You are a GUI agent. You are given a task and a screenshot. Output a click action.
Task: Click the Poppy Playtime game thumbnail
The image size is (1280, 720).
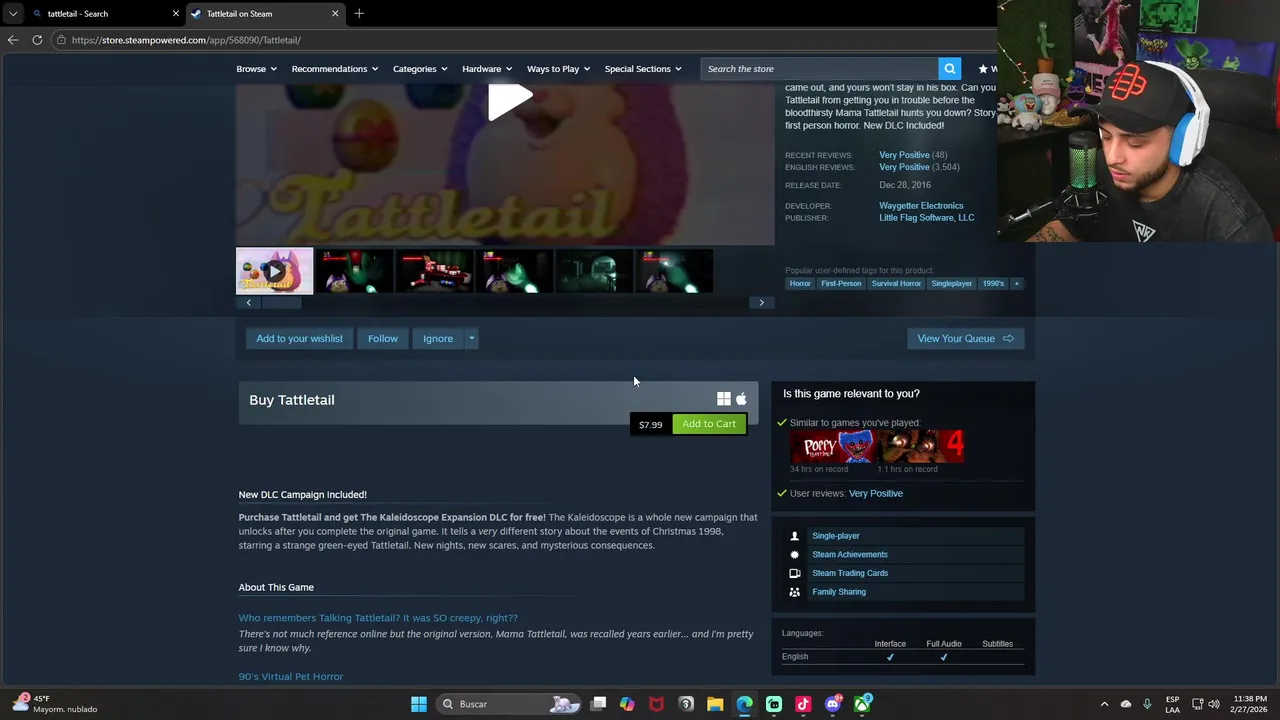point(832,446)
